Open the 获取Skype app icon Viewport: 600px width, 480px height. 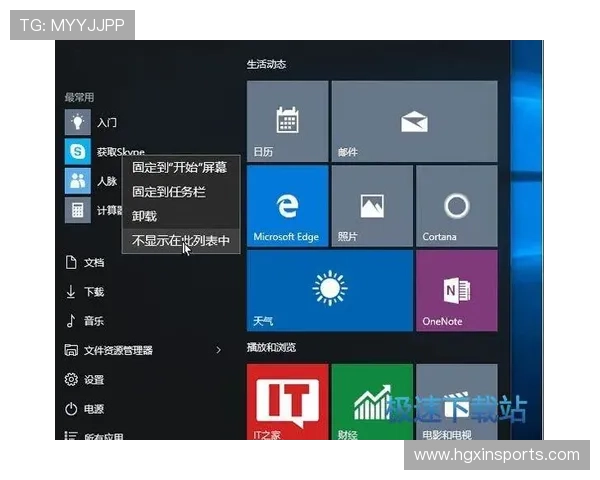coord(77,152)
